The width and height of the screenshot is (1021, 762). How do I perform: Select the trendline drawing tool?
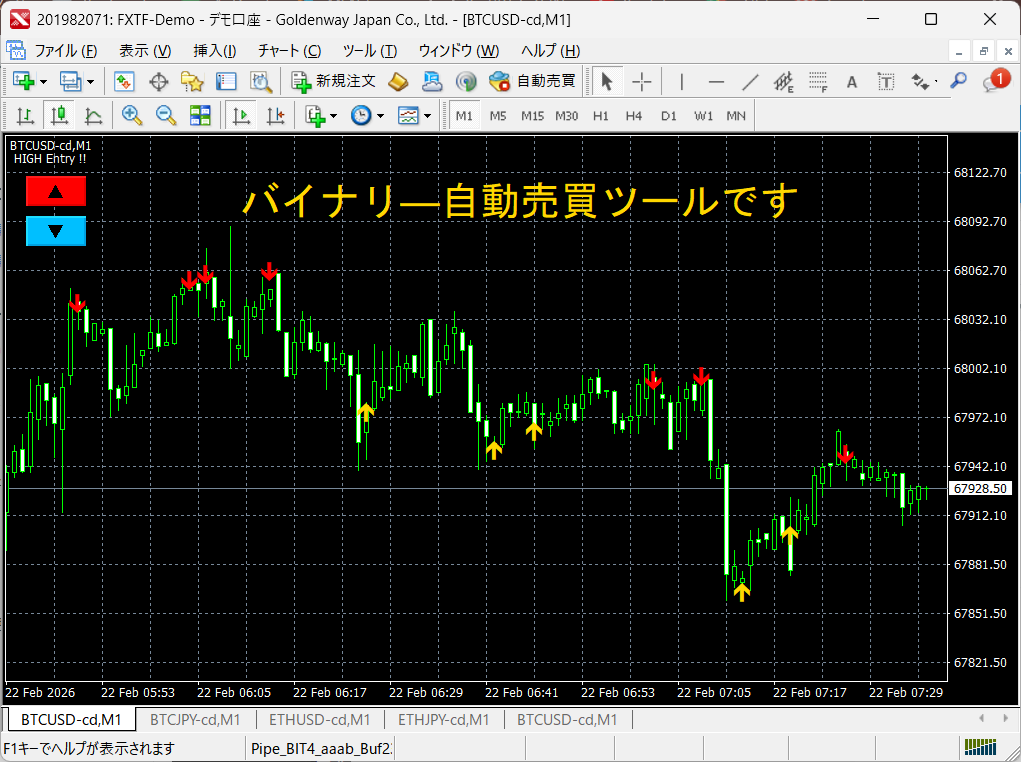(750, 82)
